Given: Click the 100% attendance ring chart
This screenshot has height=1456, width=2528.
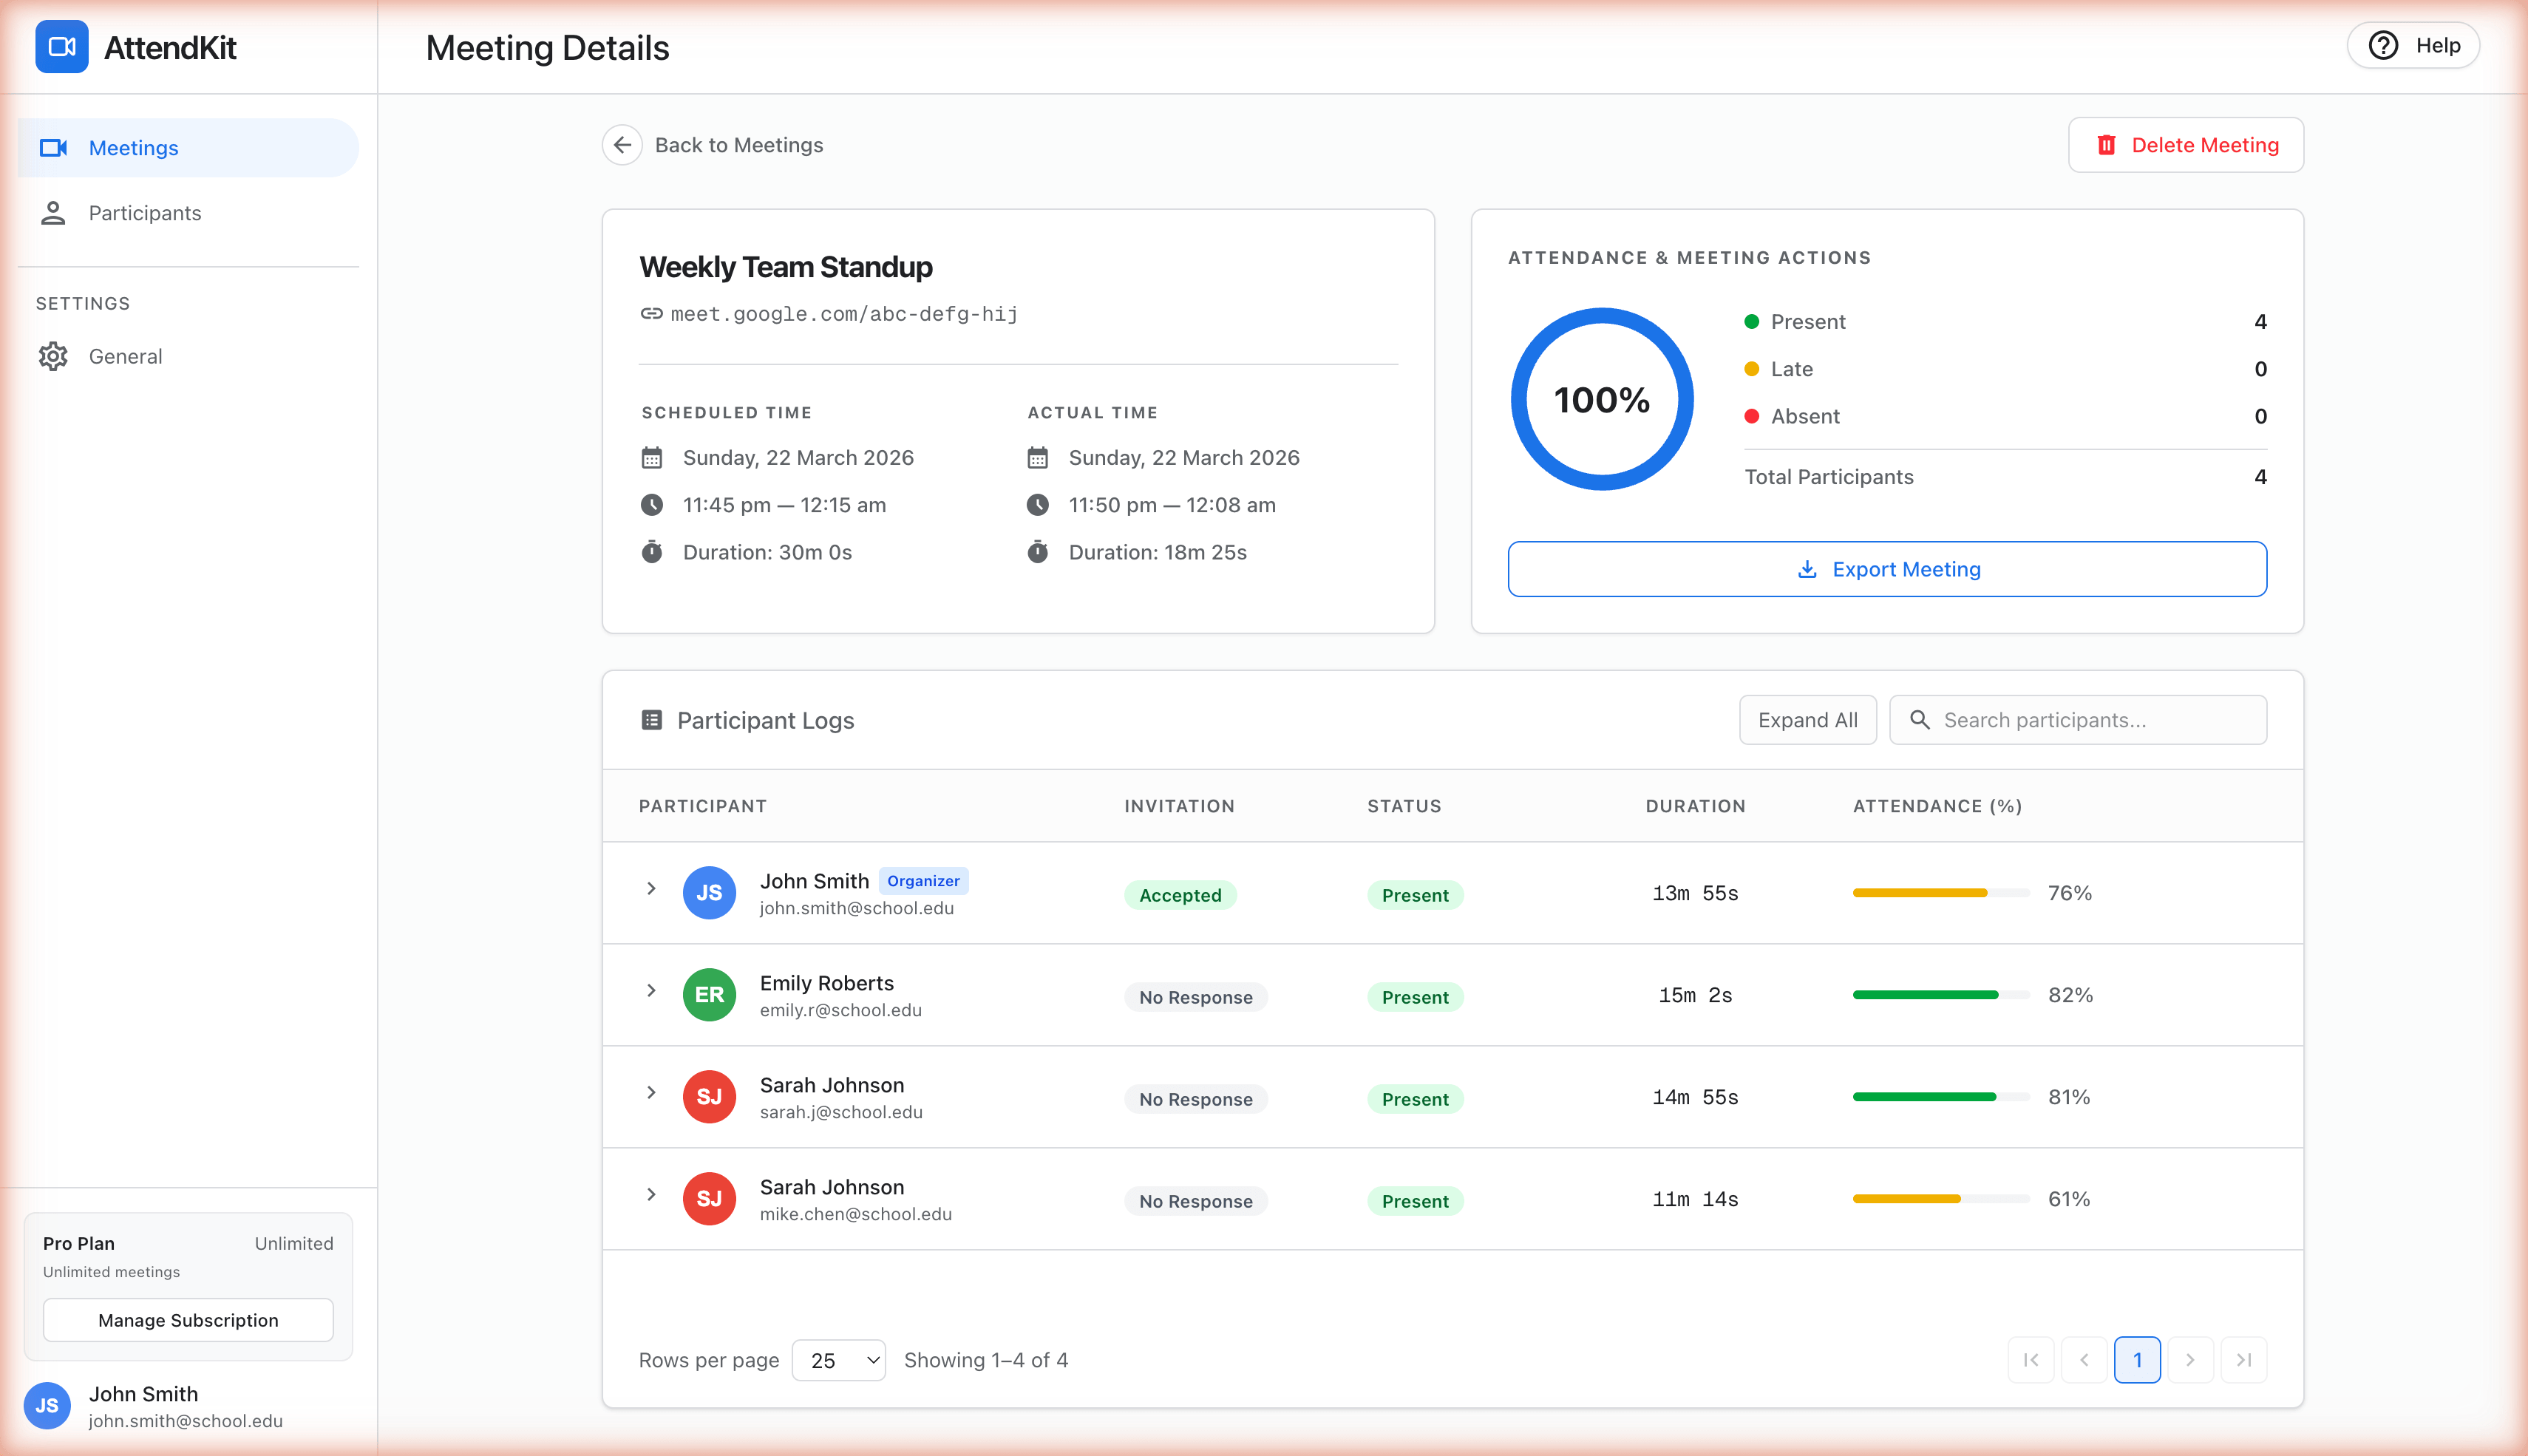Looking at the screenshot, I should [x=1602, y=399].
